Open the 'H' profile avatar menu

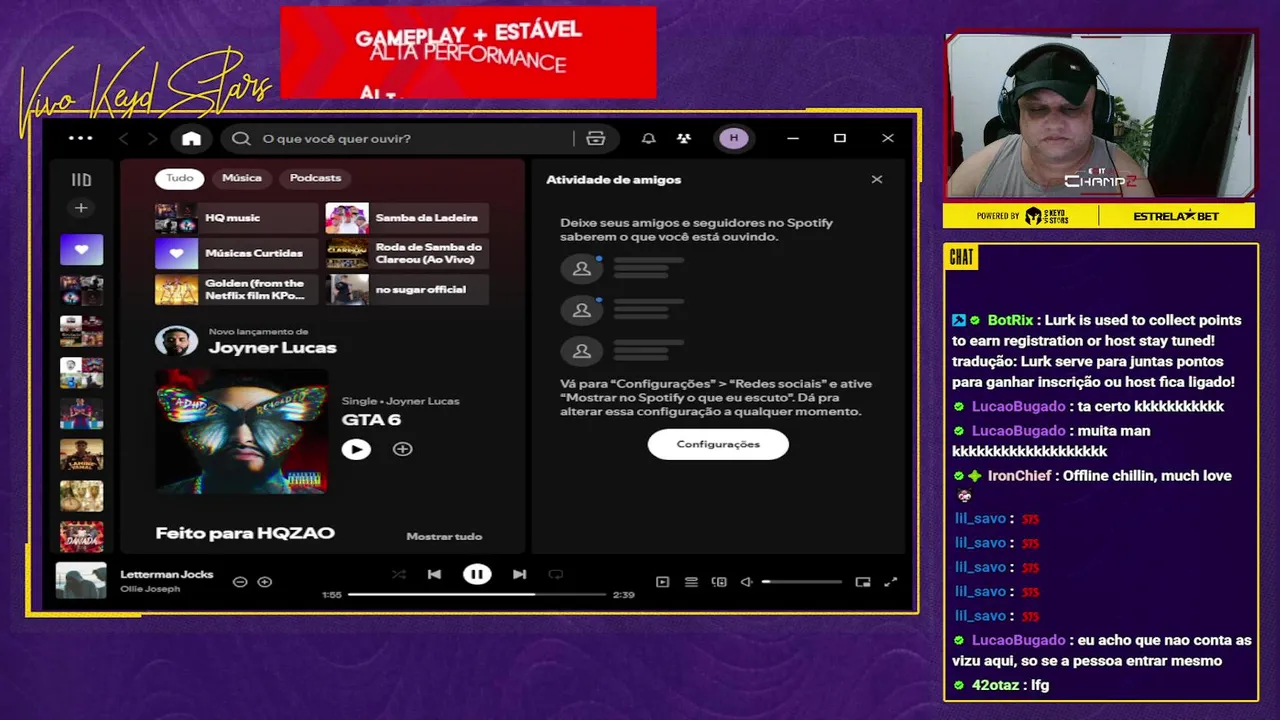734,138
